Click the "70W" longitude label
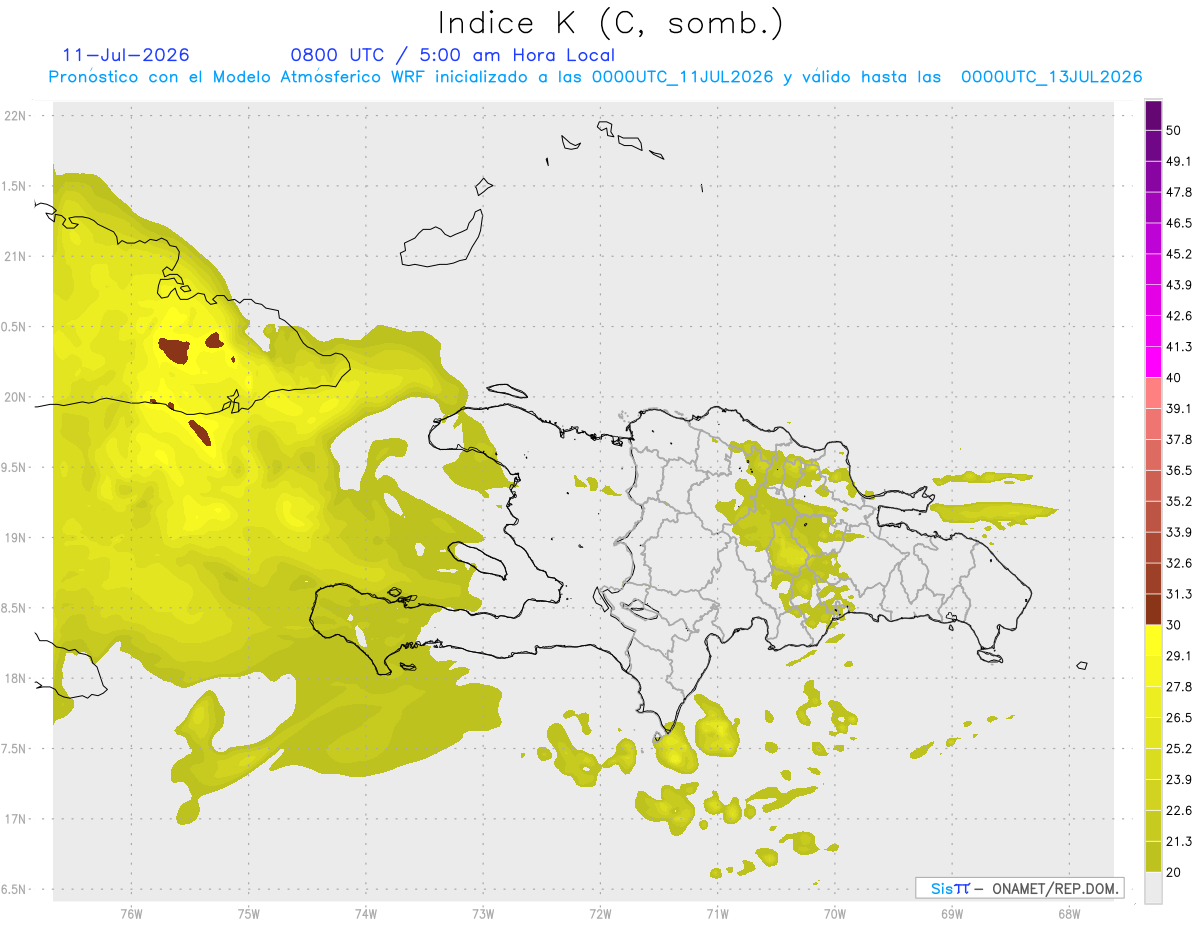The height and width of the screenshot is (927, 1200). tap(834, 914)
